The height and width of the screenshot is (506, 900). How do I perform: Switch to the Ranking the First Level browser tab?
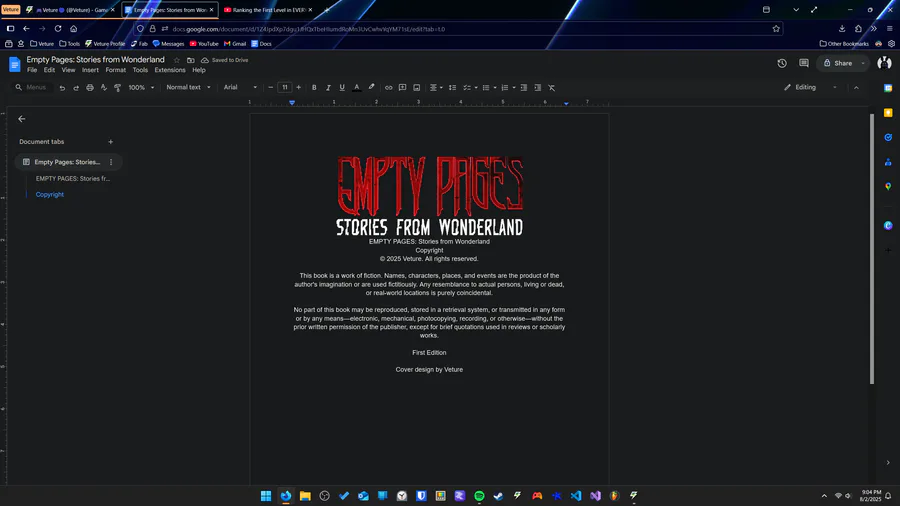coord(268,10)
